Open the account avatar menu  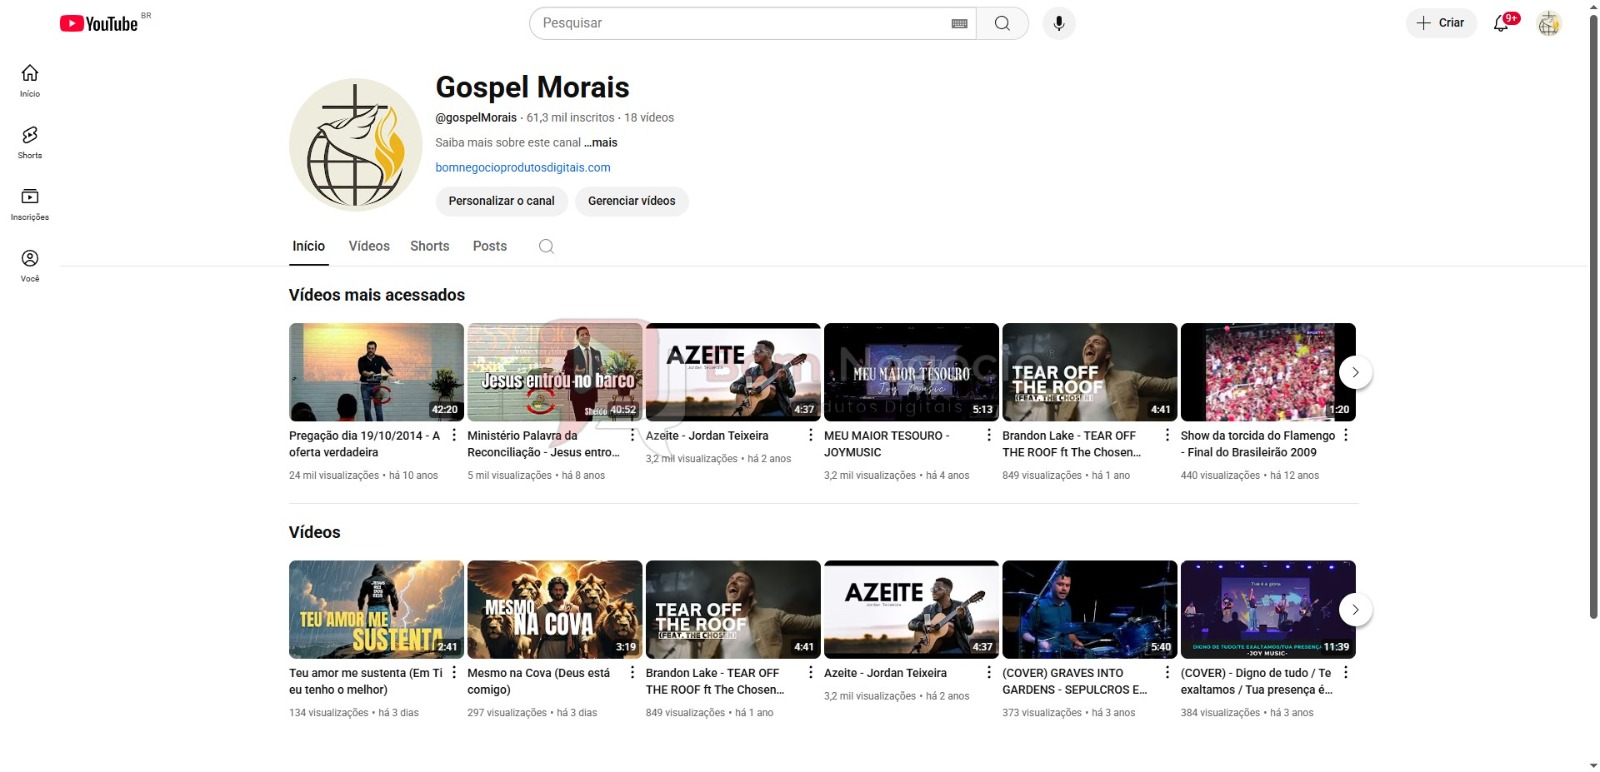(1549, 23)
